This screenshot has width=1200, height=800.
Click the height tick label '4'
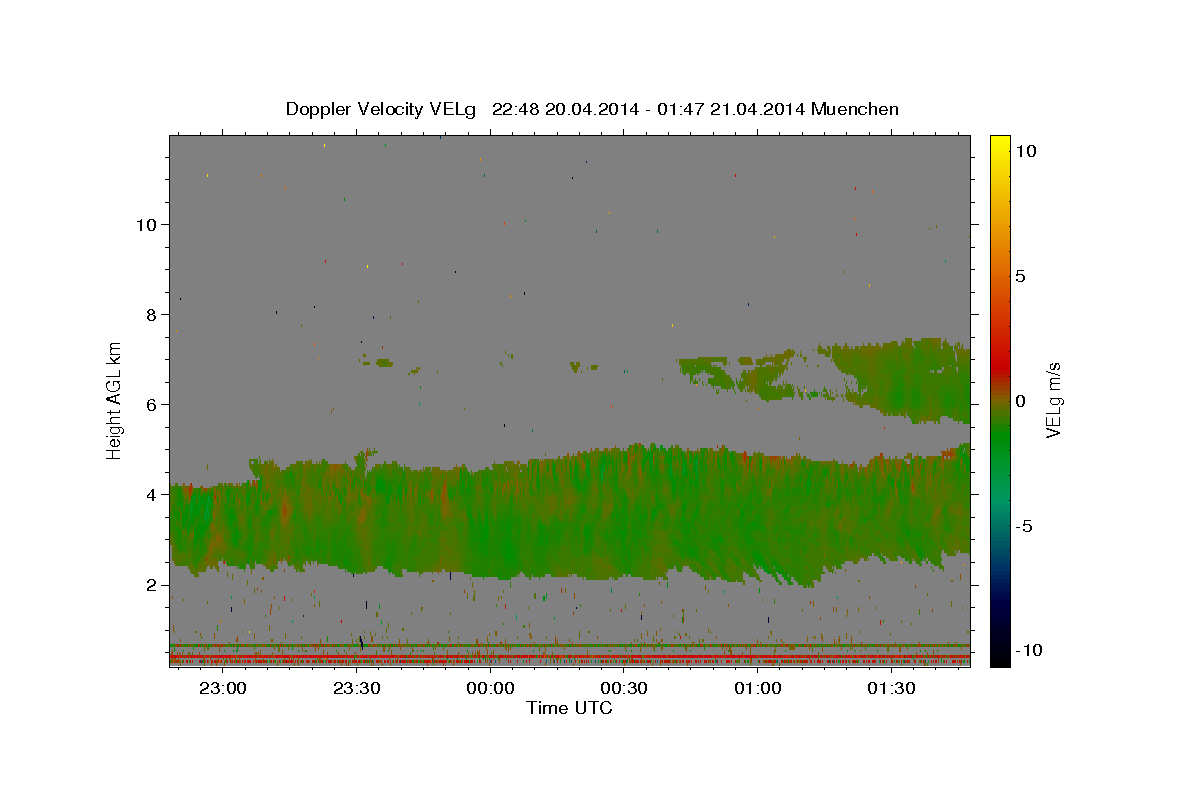(152, 494)
